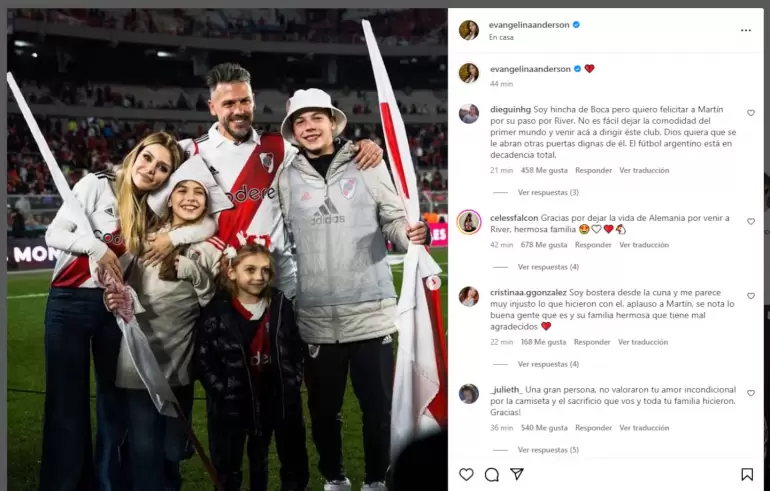Like dieguinhg's comment

751,113
